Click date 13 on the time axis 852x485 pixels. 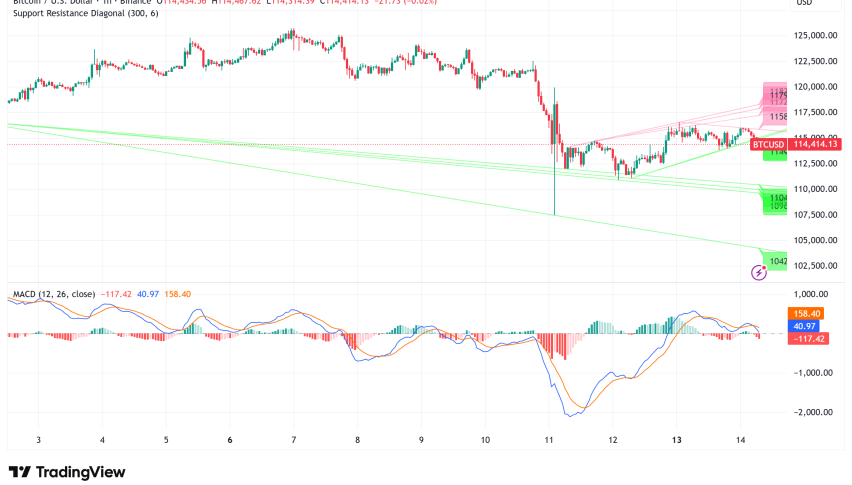click(x=677, y=440)
